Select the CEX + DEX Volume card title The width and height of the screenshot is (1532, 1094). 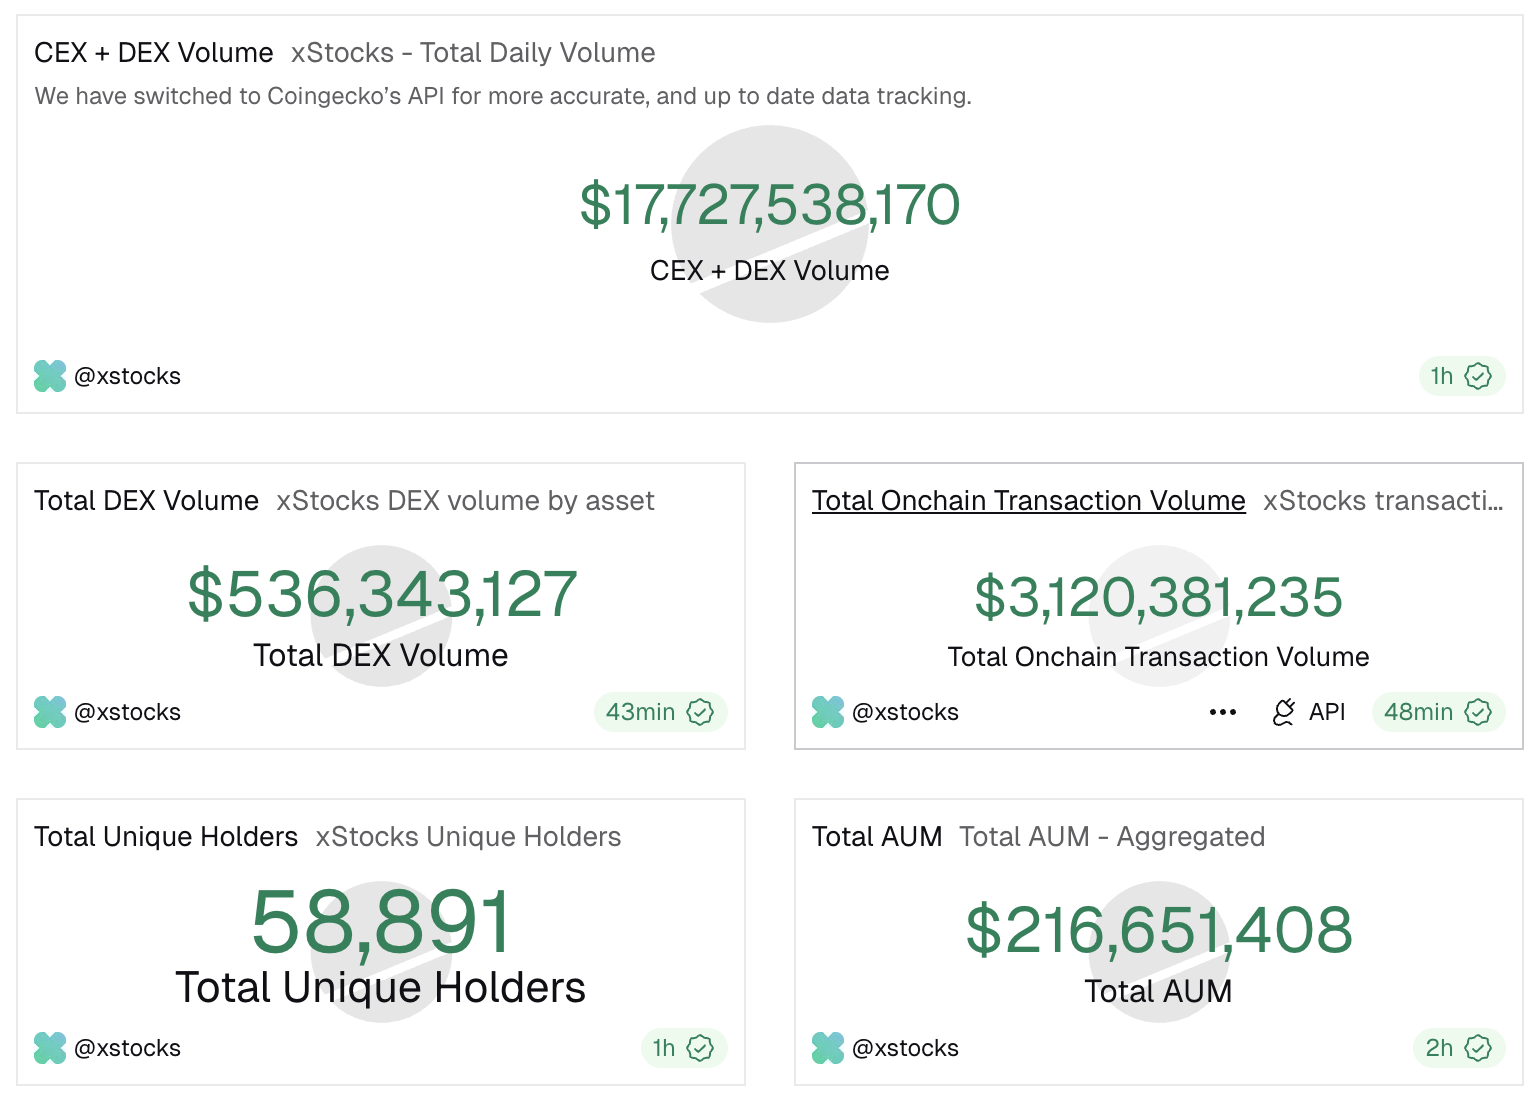click(154, 52)
